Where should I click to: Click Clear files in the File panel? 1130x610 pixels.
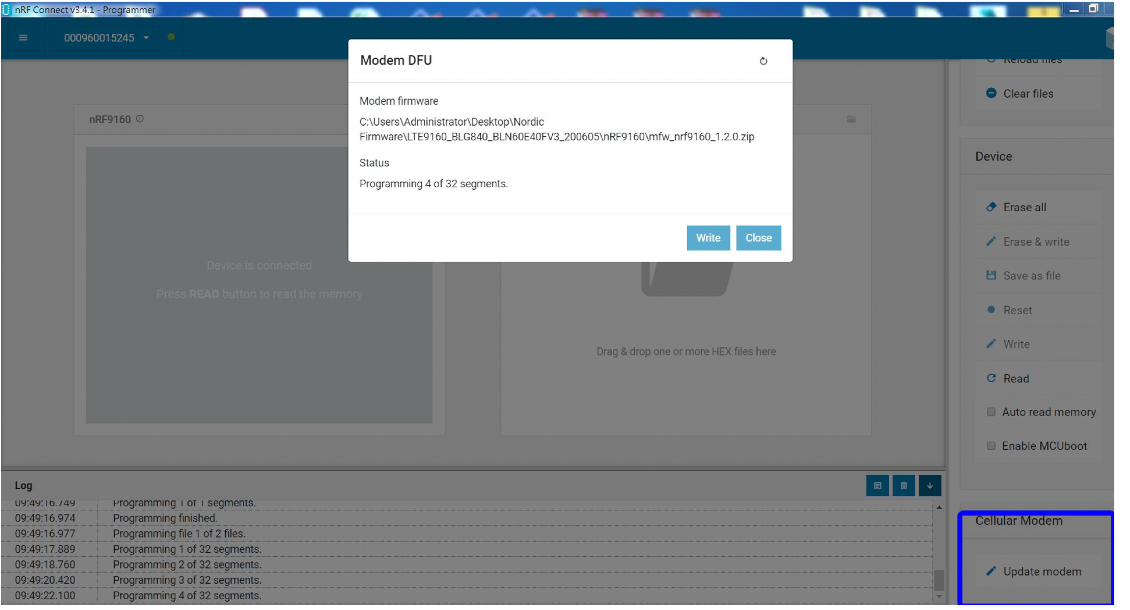[1027, 94]
